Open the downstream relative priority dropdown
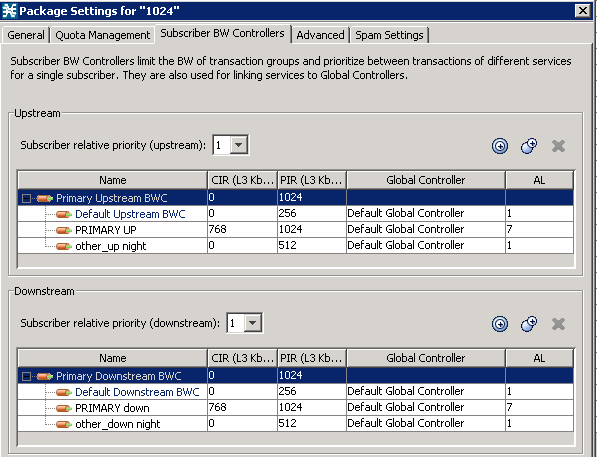Viewport: 597px width, 457px height. (x=252, y=323)
